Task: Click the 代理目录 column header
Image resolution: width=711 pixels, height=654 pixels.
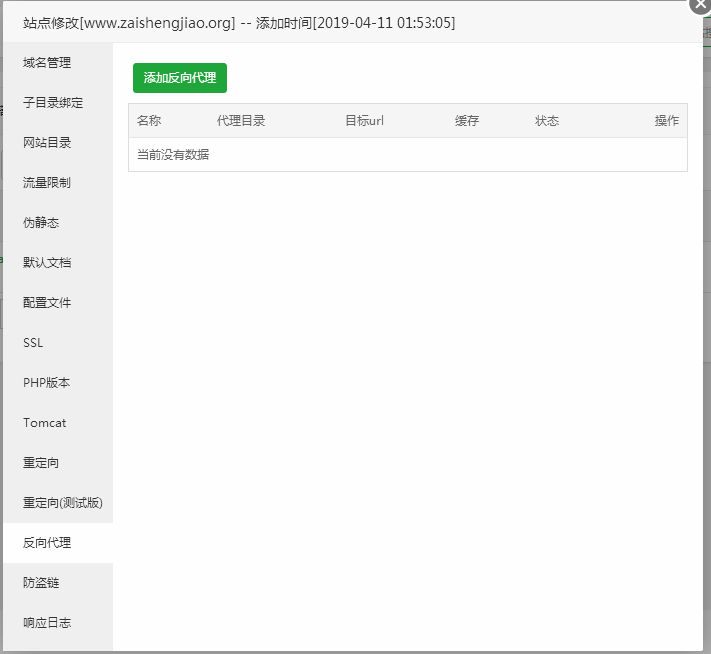Action: [241, 121]
